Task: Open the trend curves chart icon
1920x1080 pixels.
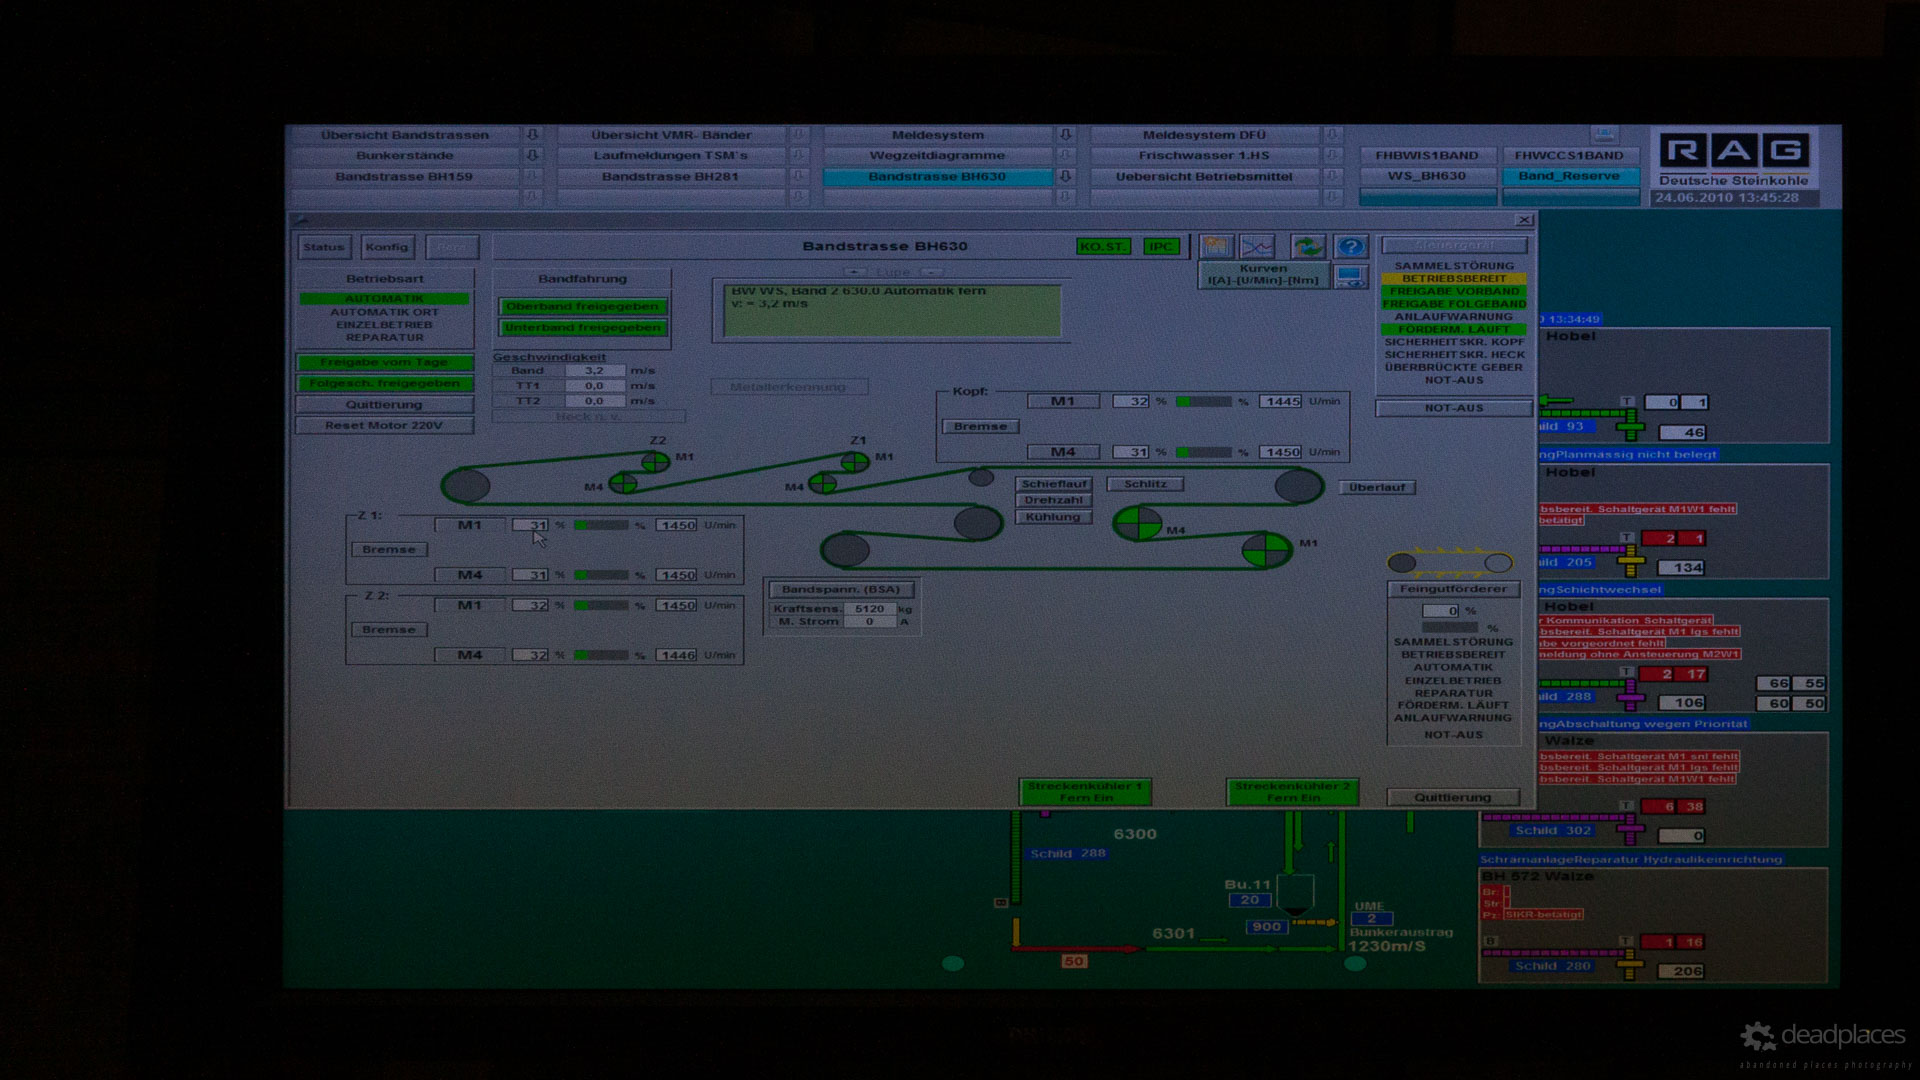Action: point(1258,246)
